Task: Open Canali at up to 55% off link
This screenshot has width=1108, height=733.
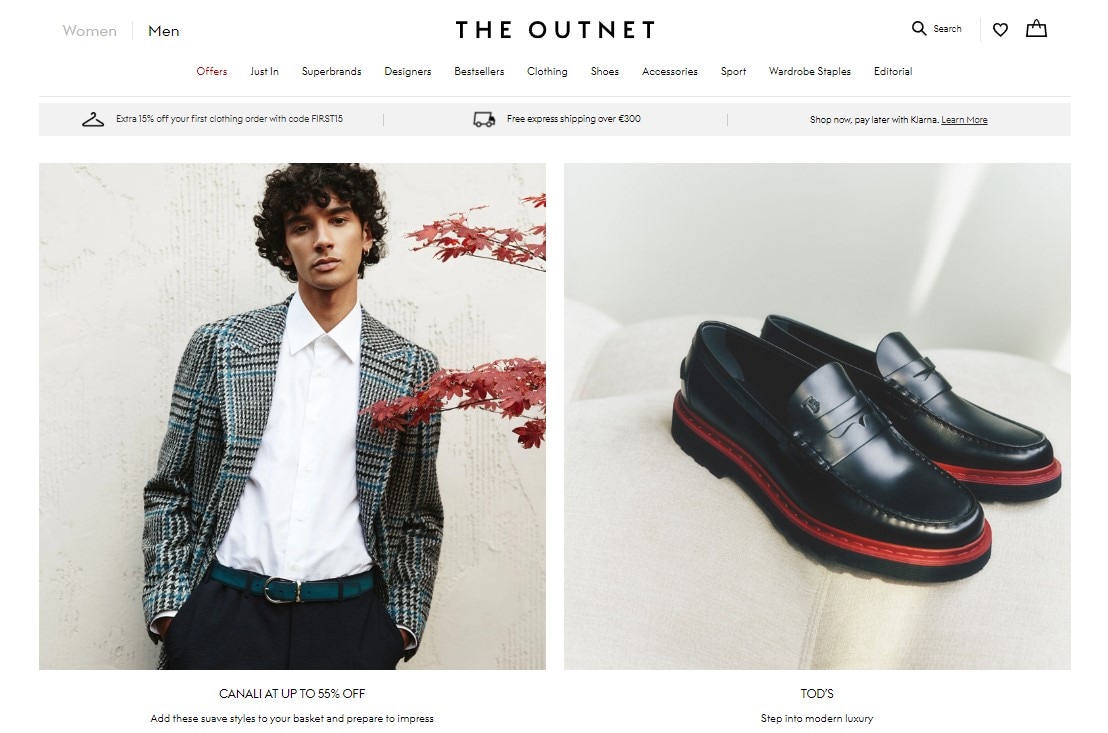Action: coord(292,693)
